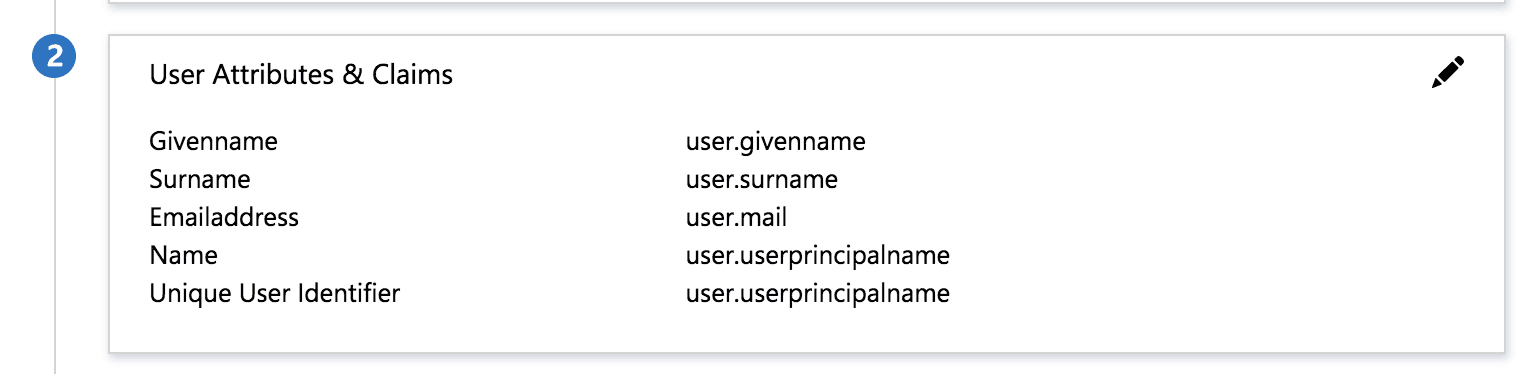Click the user.givenname value
Screen dimensions: 1526x374
click(776, 142)
